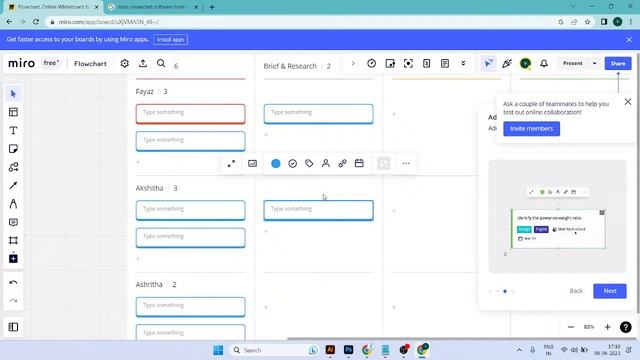Viewport: 640px width, 360px height.
Task: Open card more options ellipsis
Action: (x=406, y=163)
